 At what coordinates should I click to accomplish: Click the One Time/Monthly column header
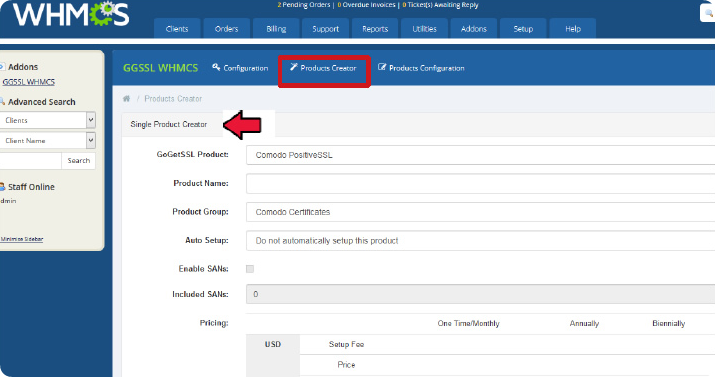(x=469, y=323)
